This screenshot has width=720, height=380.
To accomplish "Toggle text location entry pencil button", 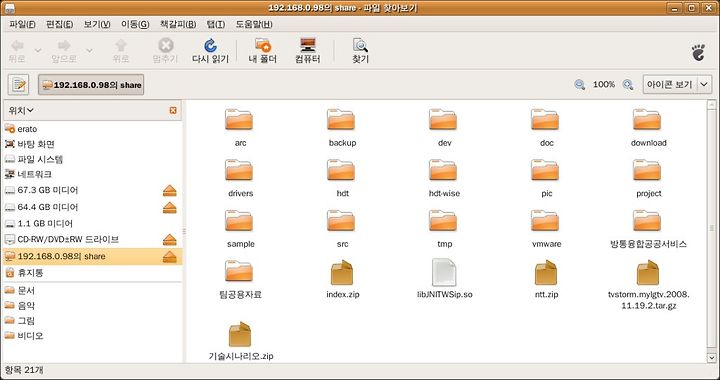I will [18, 84].
